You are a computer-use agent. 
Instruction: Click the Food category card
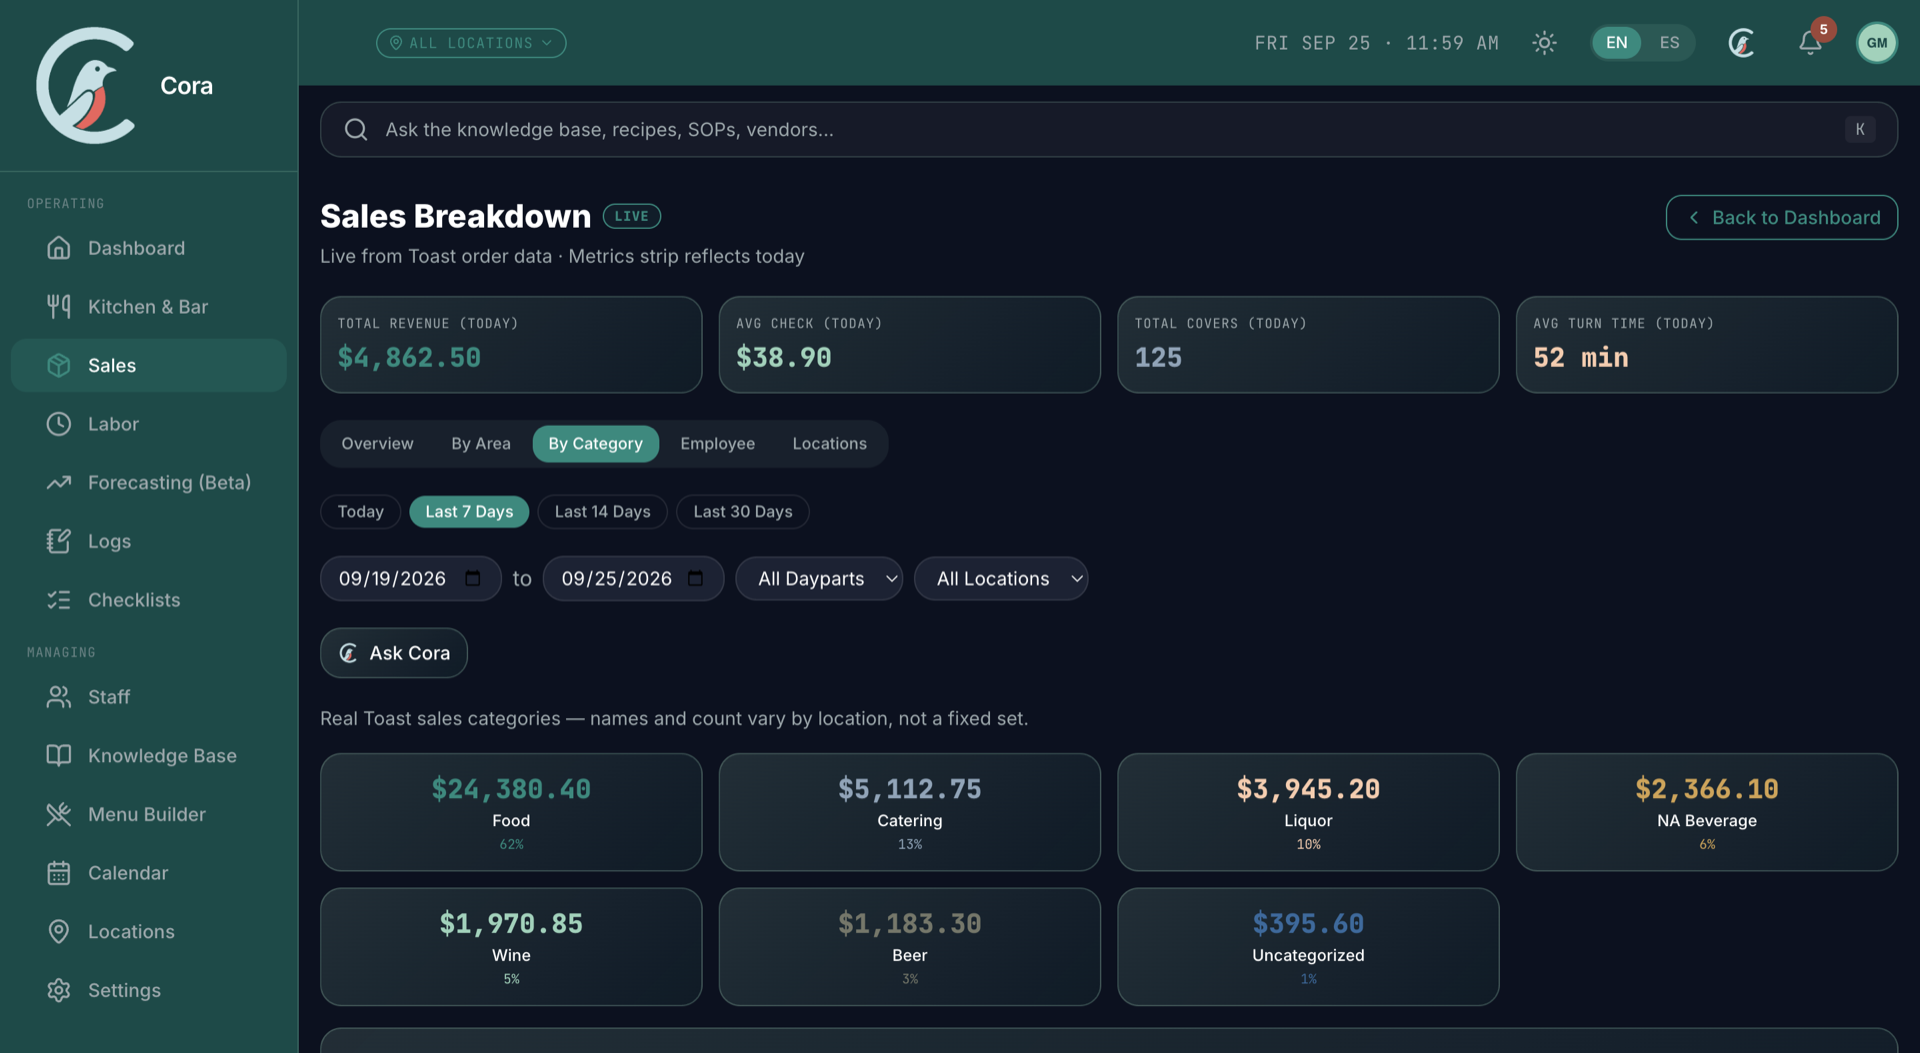[x=511, y=812]
